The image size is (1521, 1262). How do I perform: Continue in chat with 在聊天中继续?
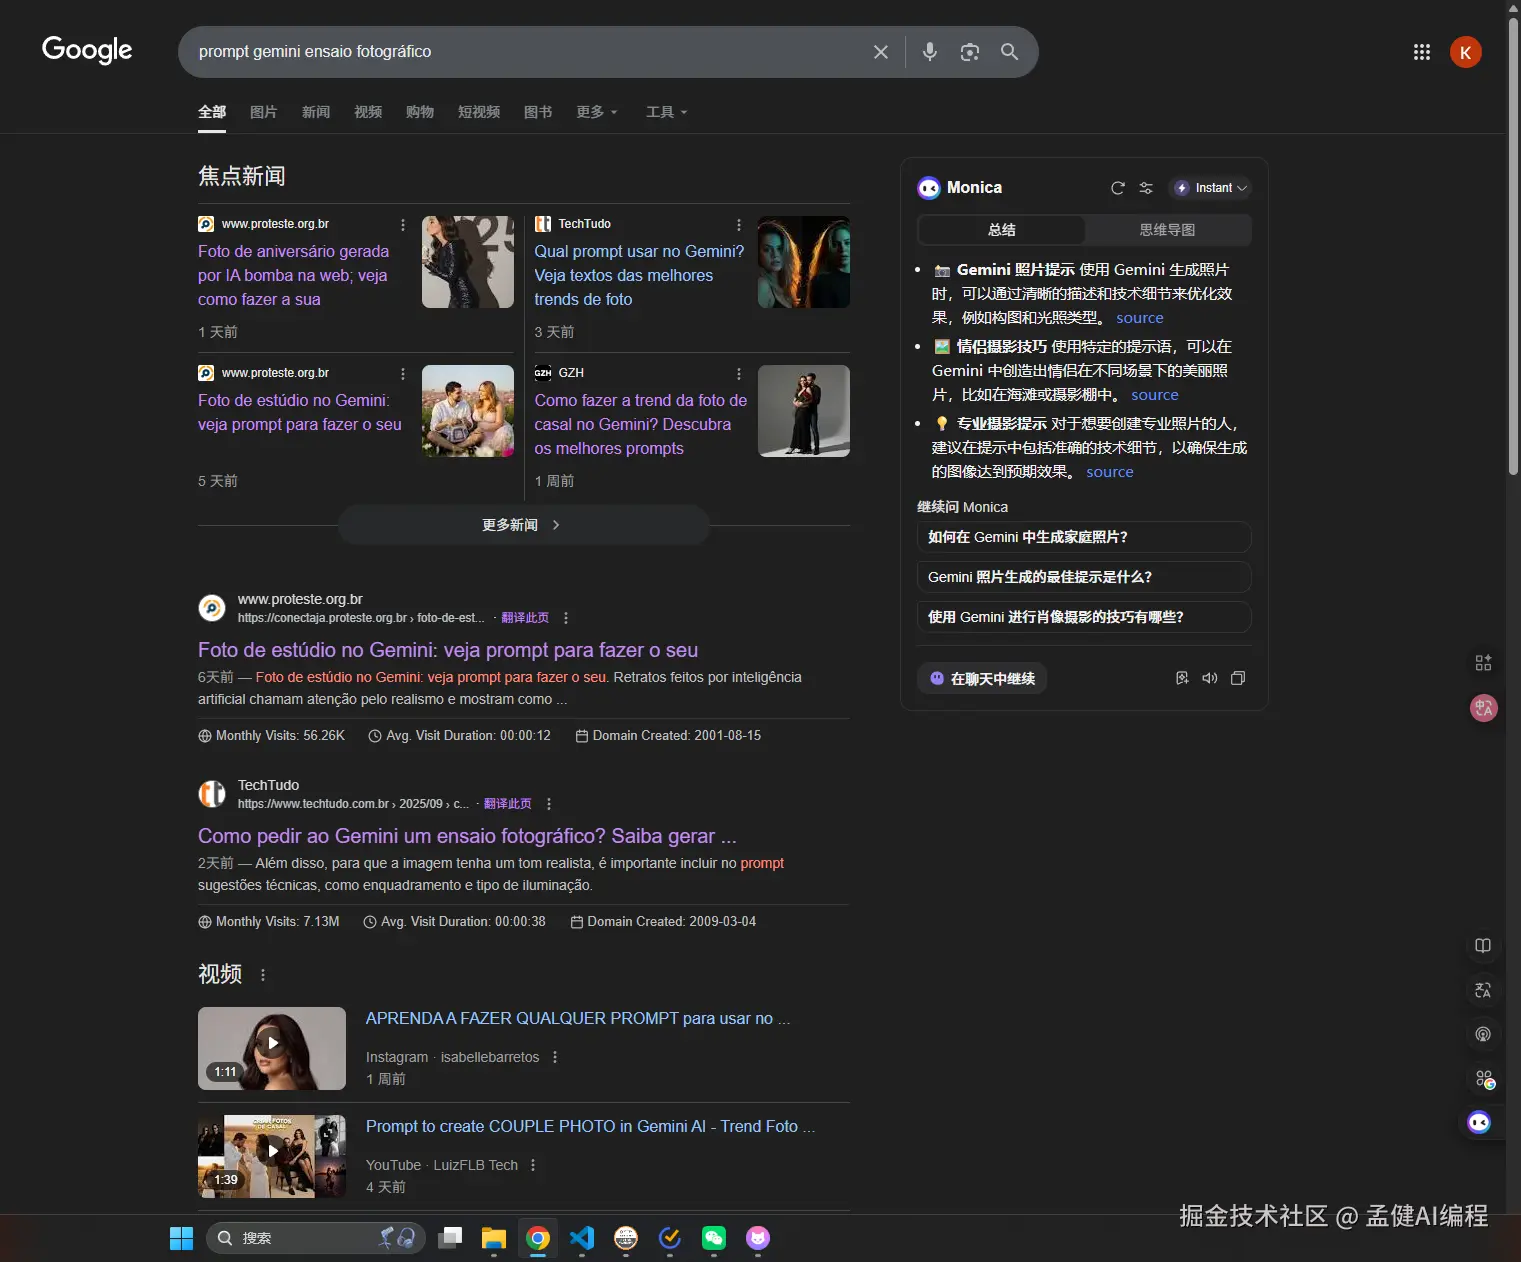[982, 678]
